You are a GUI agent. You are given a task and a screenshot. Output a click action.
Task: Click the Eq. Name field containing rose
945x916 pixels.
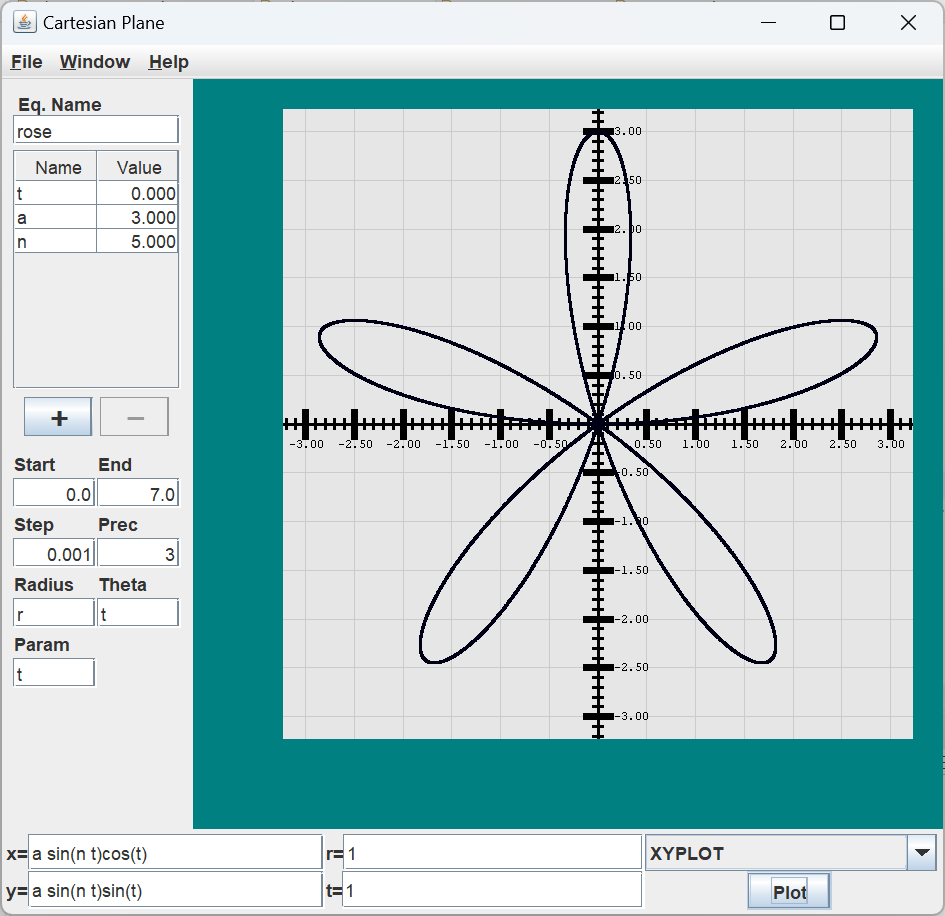(95, 131)
